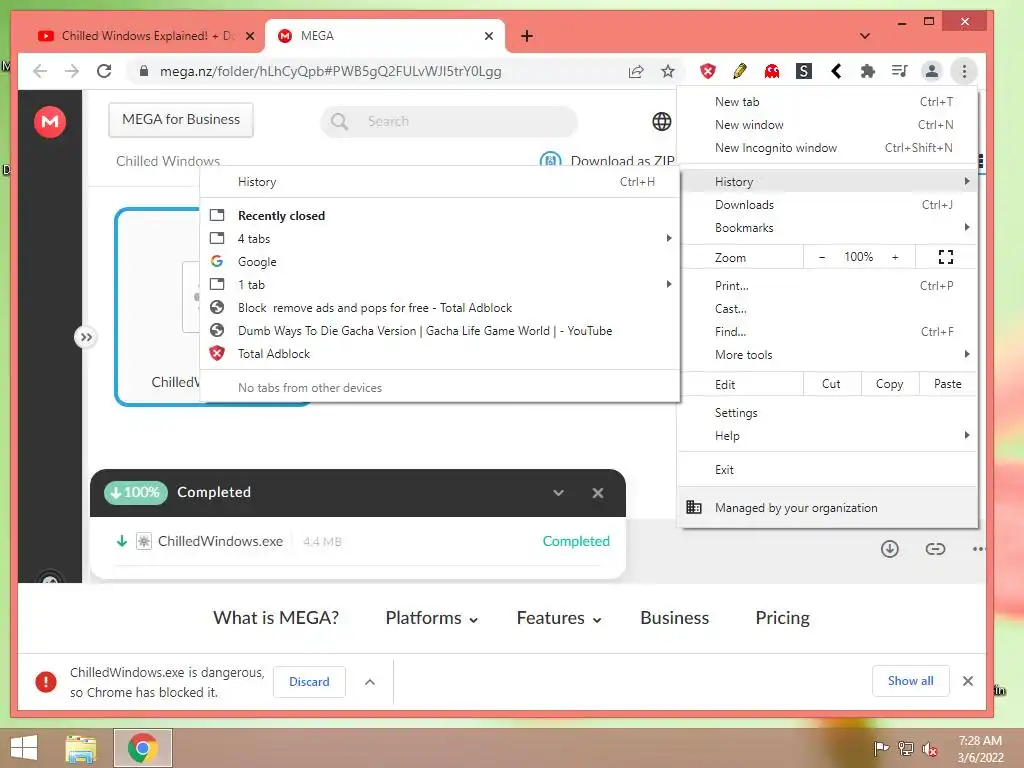Image resolution: width=1024 pixels, height=768 pixels.
Task: Open the tab search dropdown chevron
Action: click(x=865, y=36)
